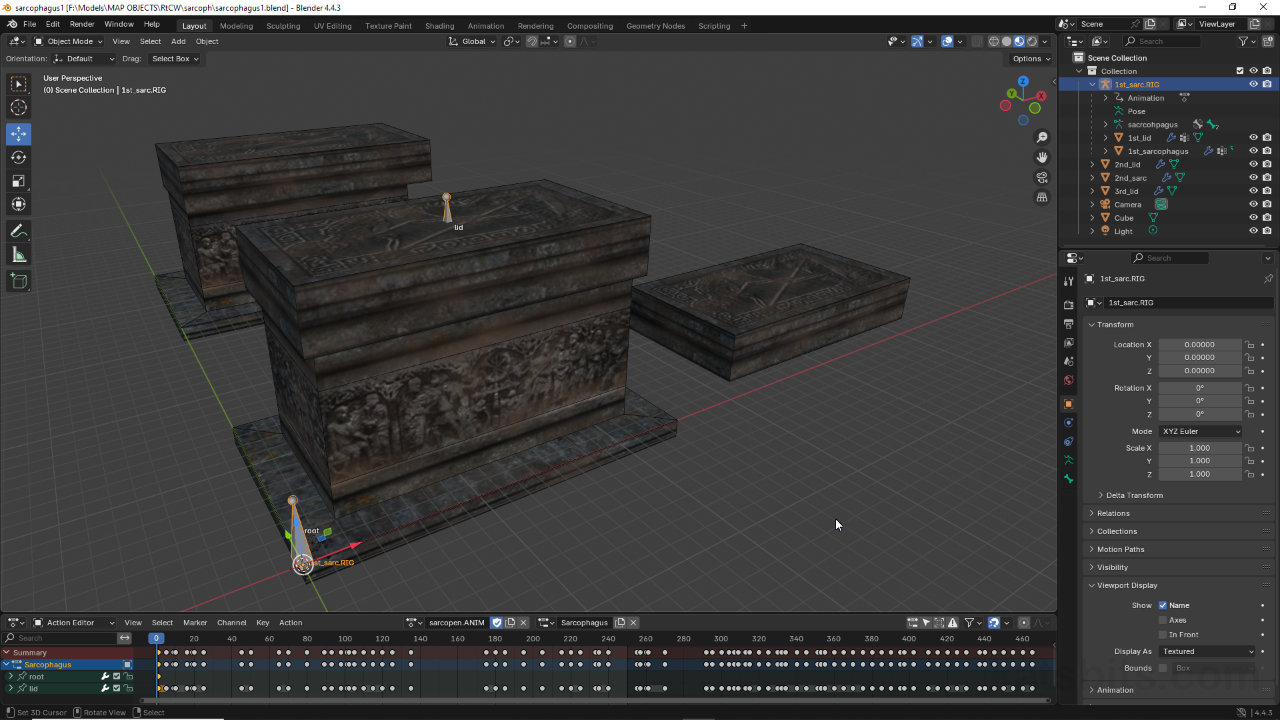1280x720 pixels.
Task: Uncheck the Name checkbox in Viewport Display
Action: tap(1163, 605)
